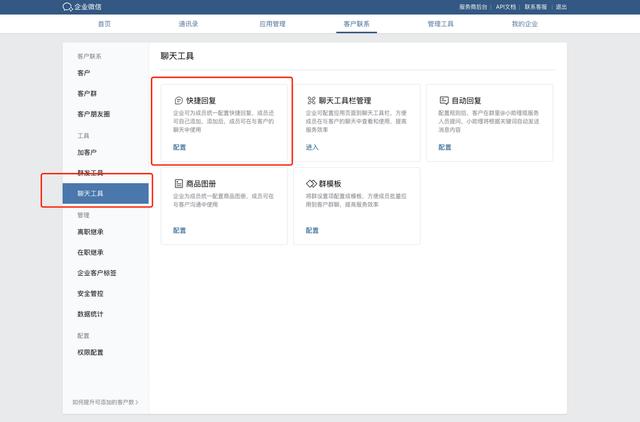The image size is (640, 422).
Task: Go to the 管理工具 tab
Action: (x=440, y=24)
